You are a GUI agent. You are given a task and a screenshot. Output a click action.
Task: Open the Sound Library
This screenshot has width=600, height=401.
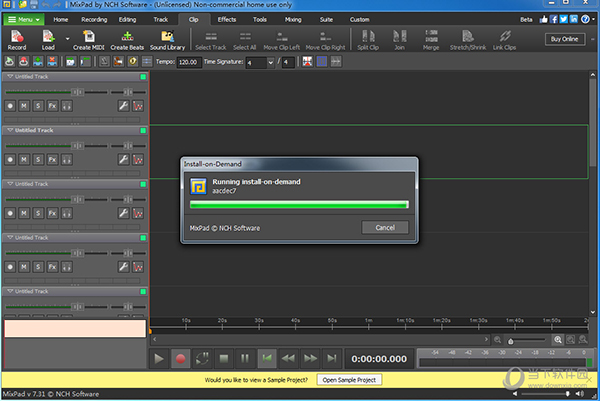167,40
